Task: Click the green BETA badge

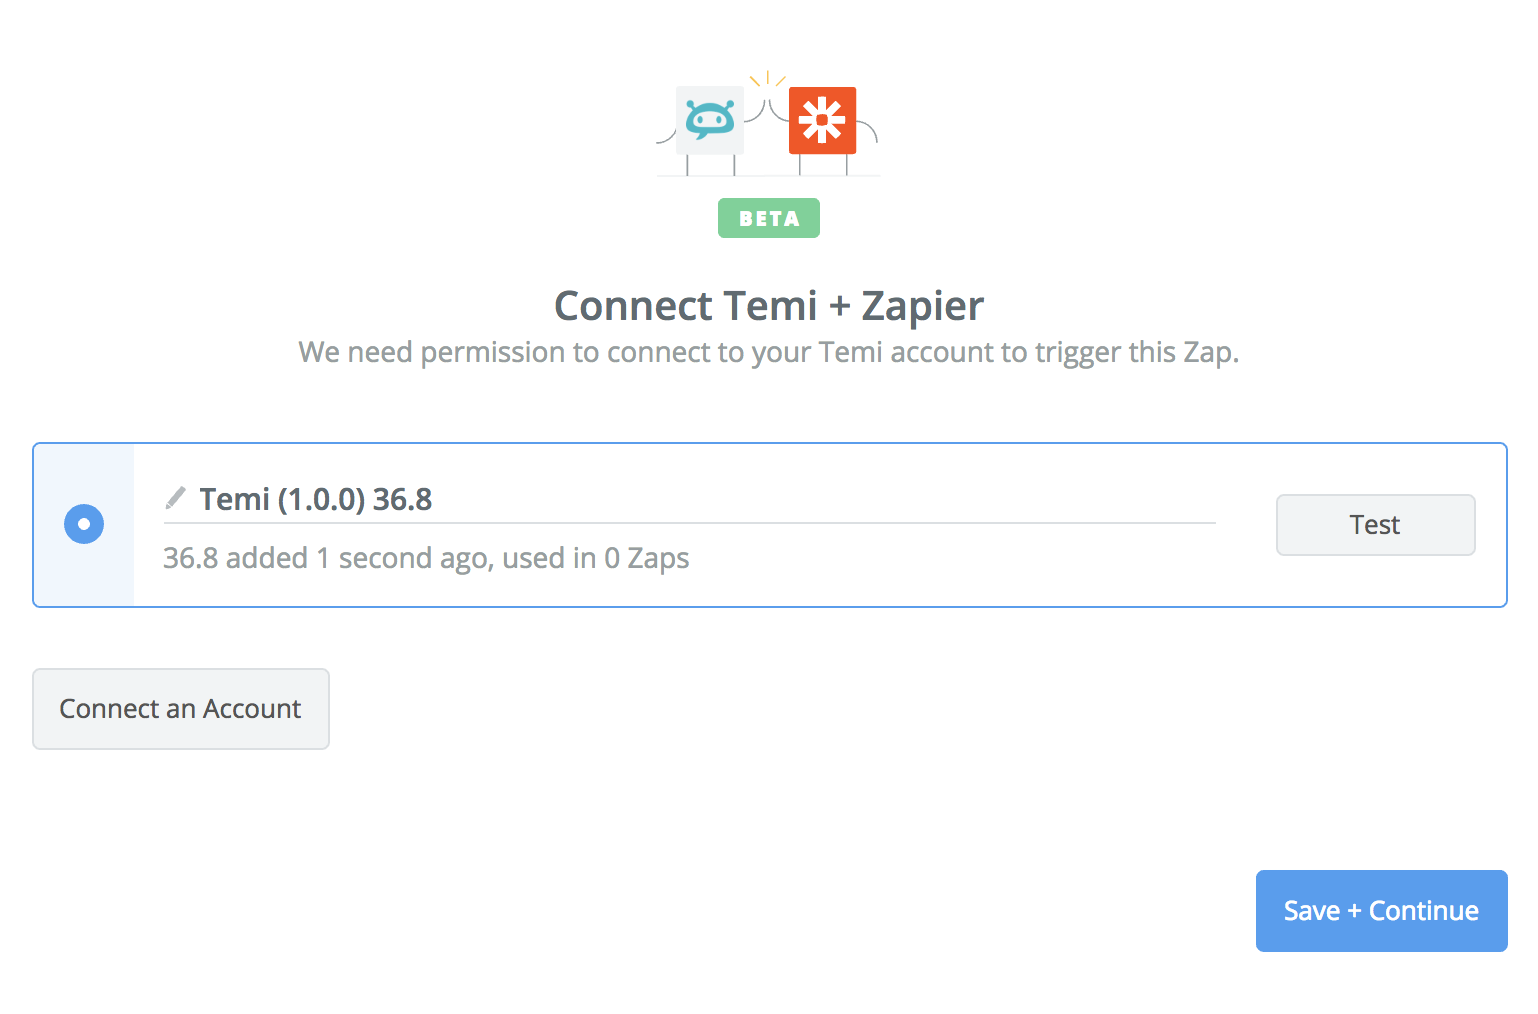Action: [x=769, y=218]
